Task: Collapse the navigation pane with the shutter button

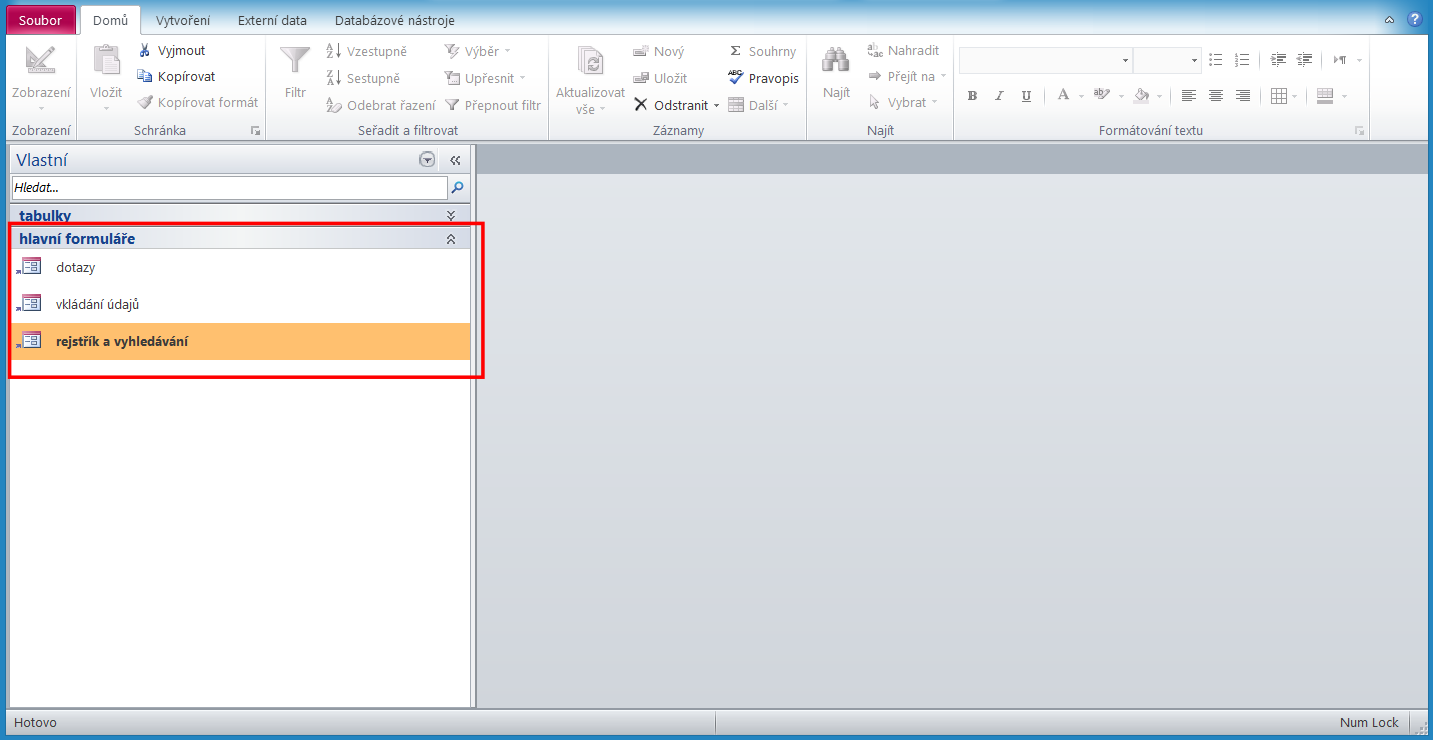Action: click(455, 160)
